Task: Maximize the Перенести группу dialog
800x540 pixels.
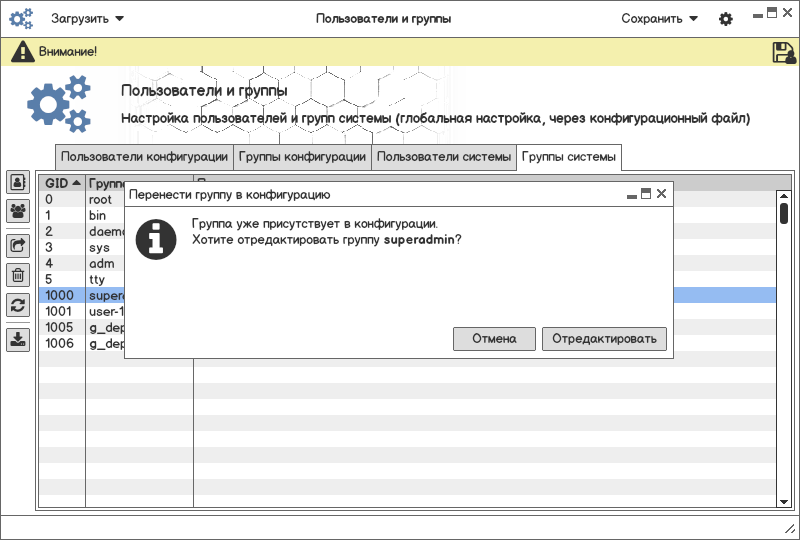Action: click(x=646, y=193)
